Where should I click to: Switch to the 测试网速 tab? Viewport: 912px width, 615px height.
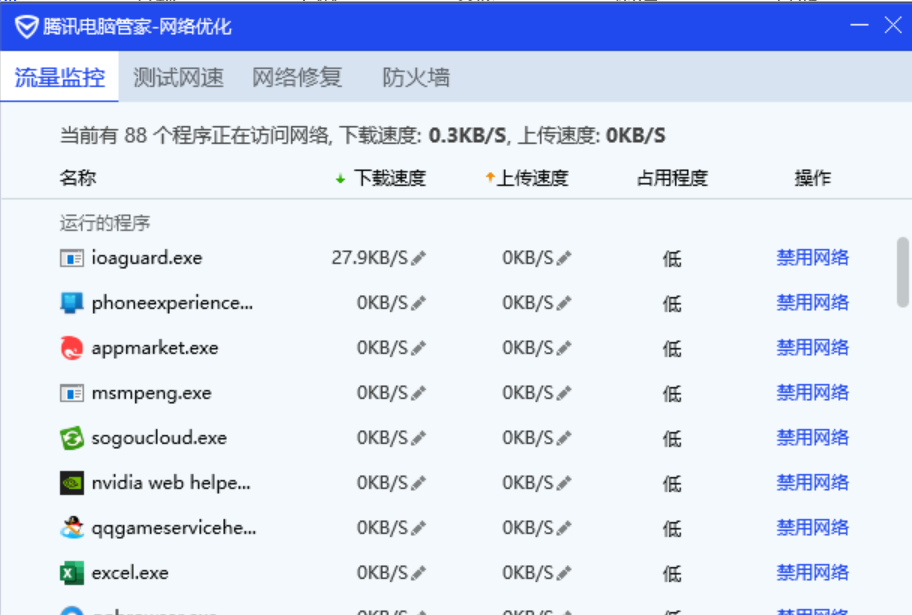click(178, 77)
